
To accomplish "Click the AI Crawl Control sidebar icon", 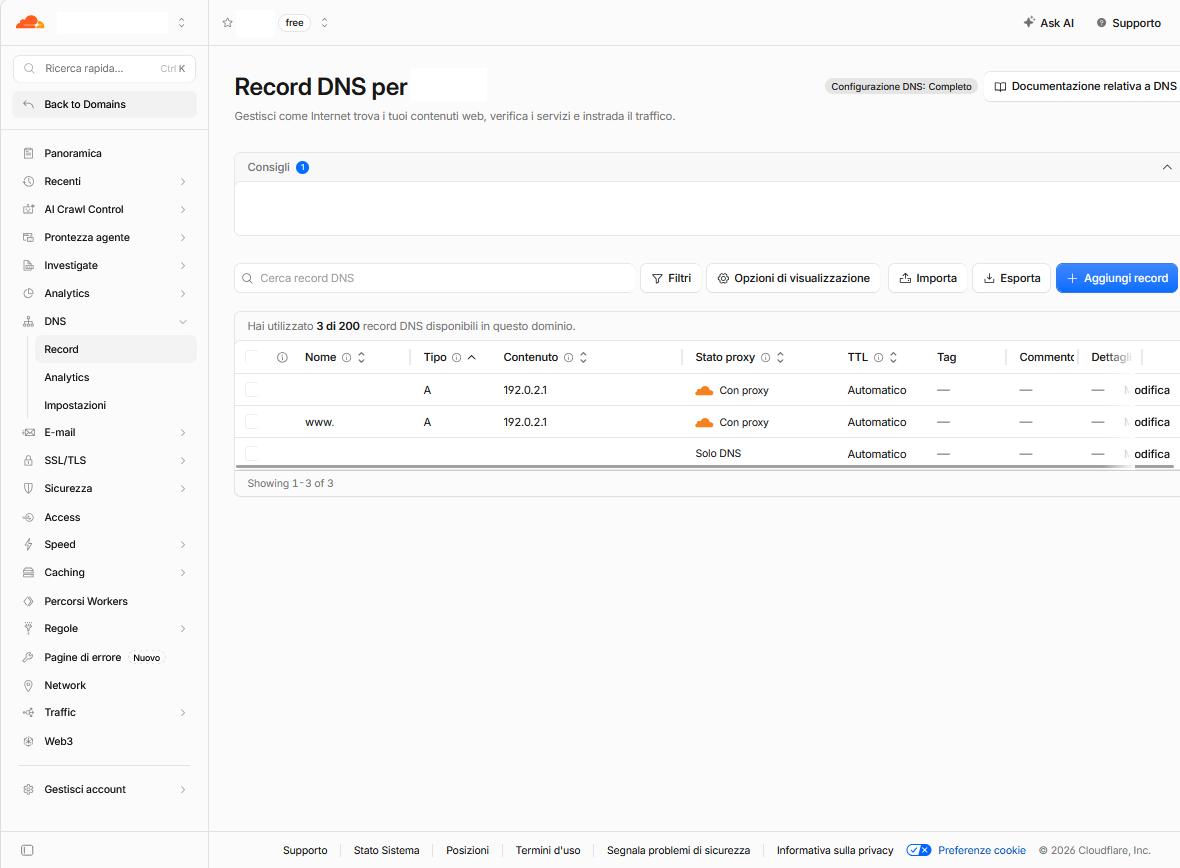I will coord(29,209).
